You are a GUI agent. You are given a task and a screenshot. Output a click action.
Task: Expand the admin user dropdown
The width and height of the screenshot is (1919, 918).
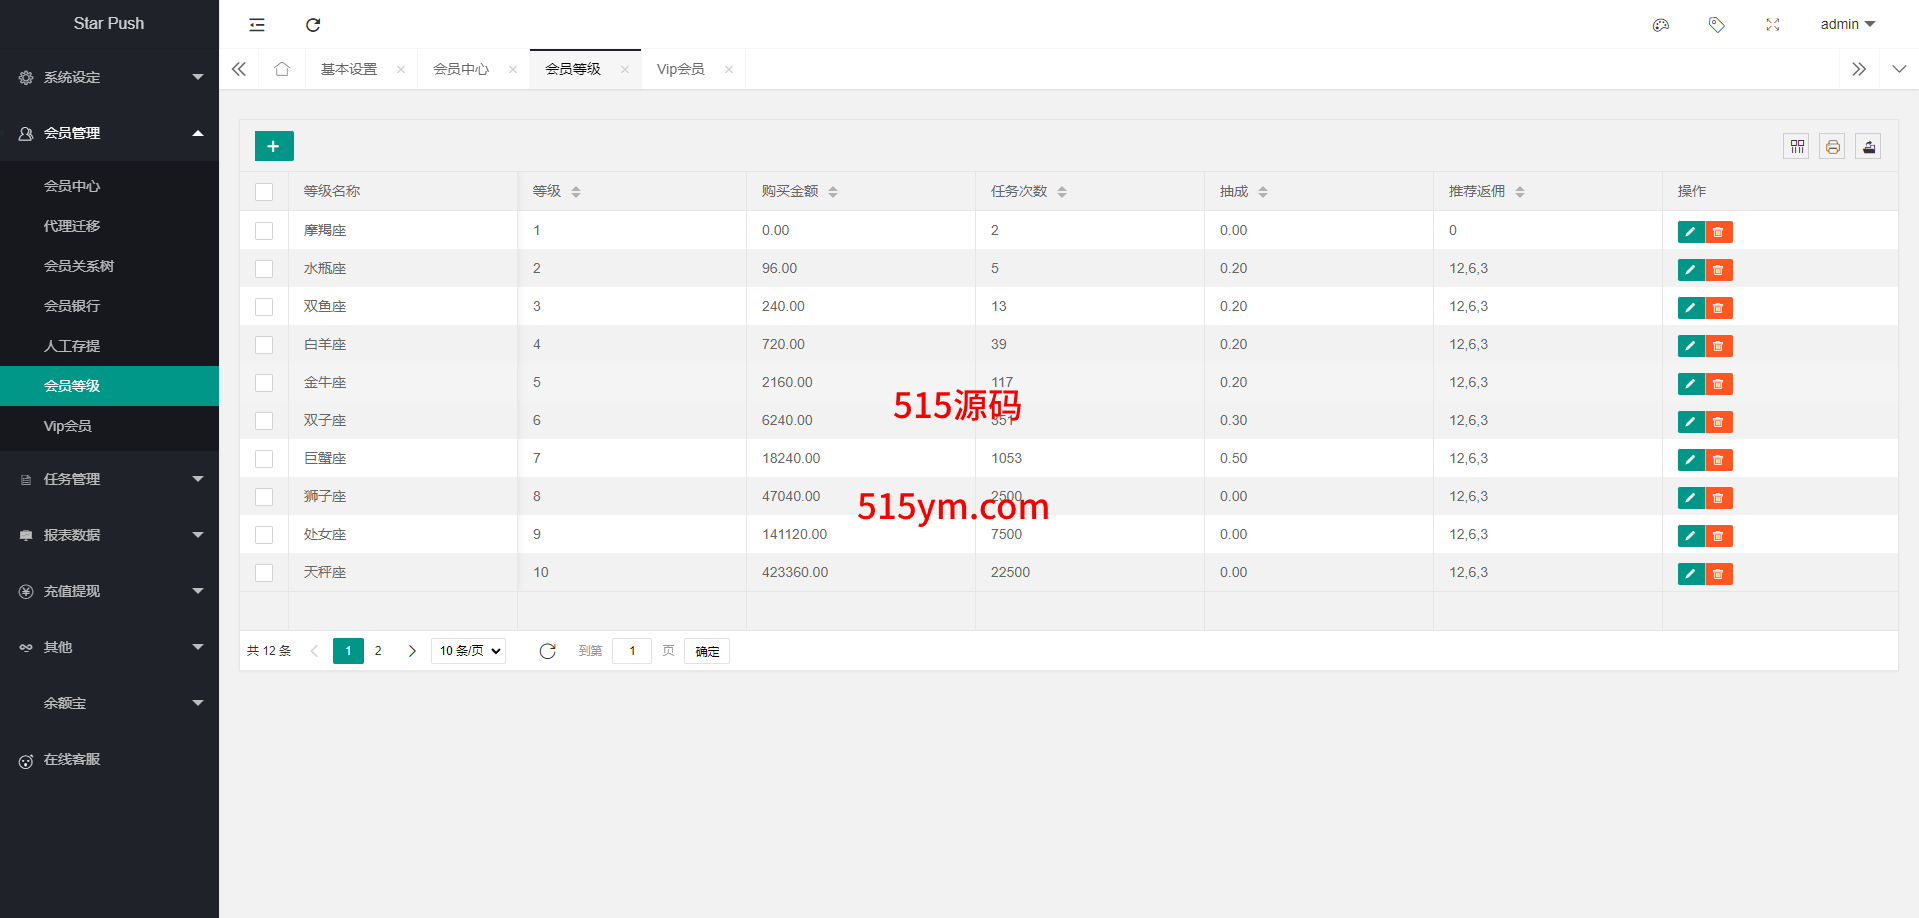coord(1847,24)
